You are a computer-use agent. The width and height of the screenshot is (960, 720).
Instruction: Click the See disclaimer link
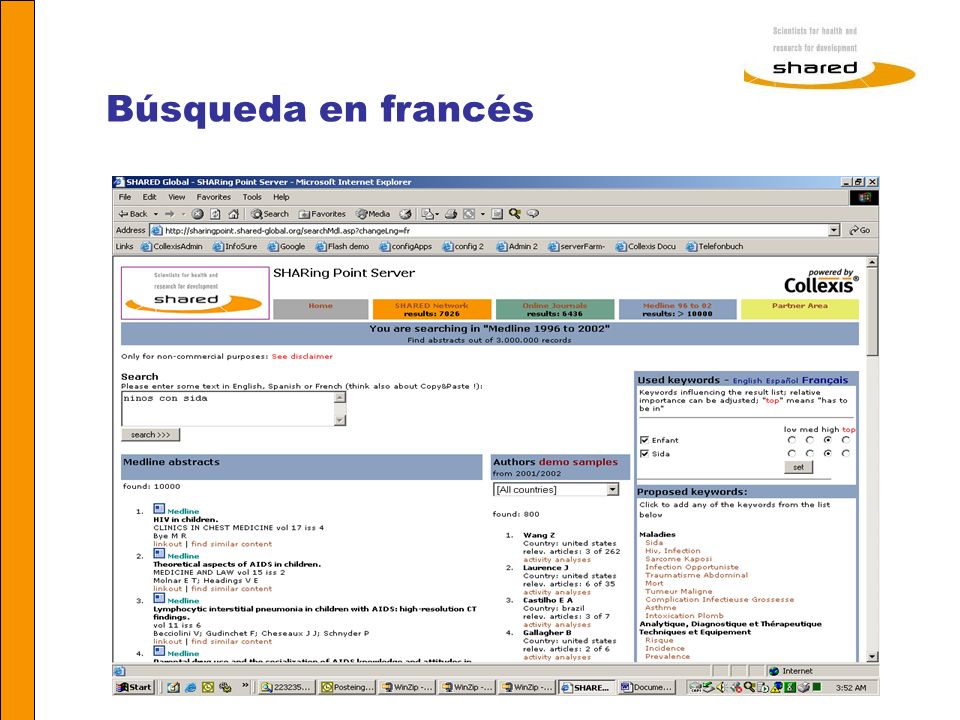coord(302,356)
